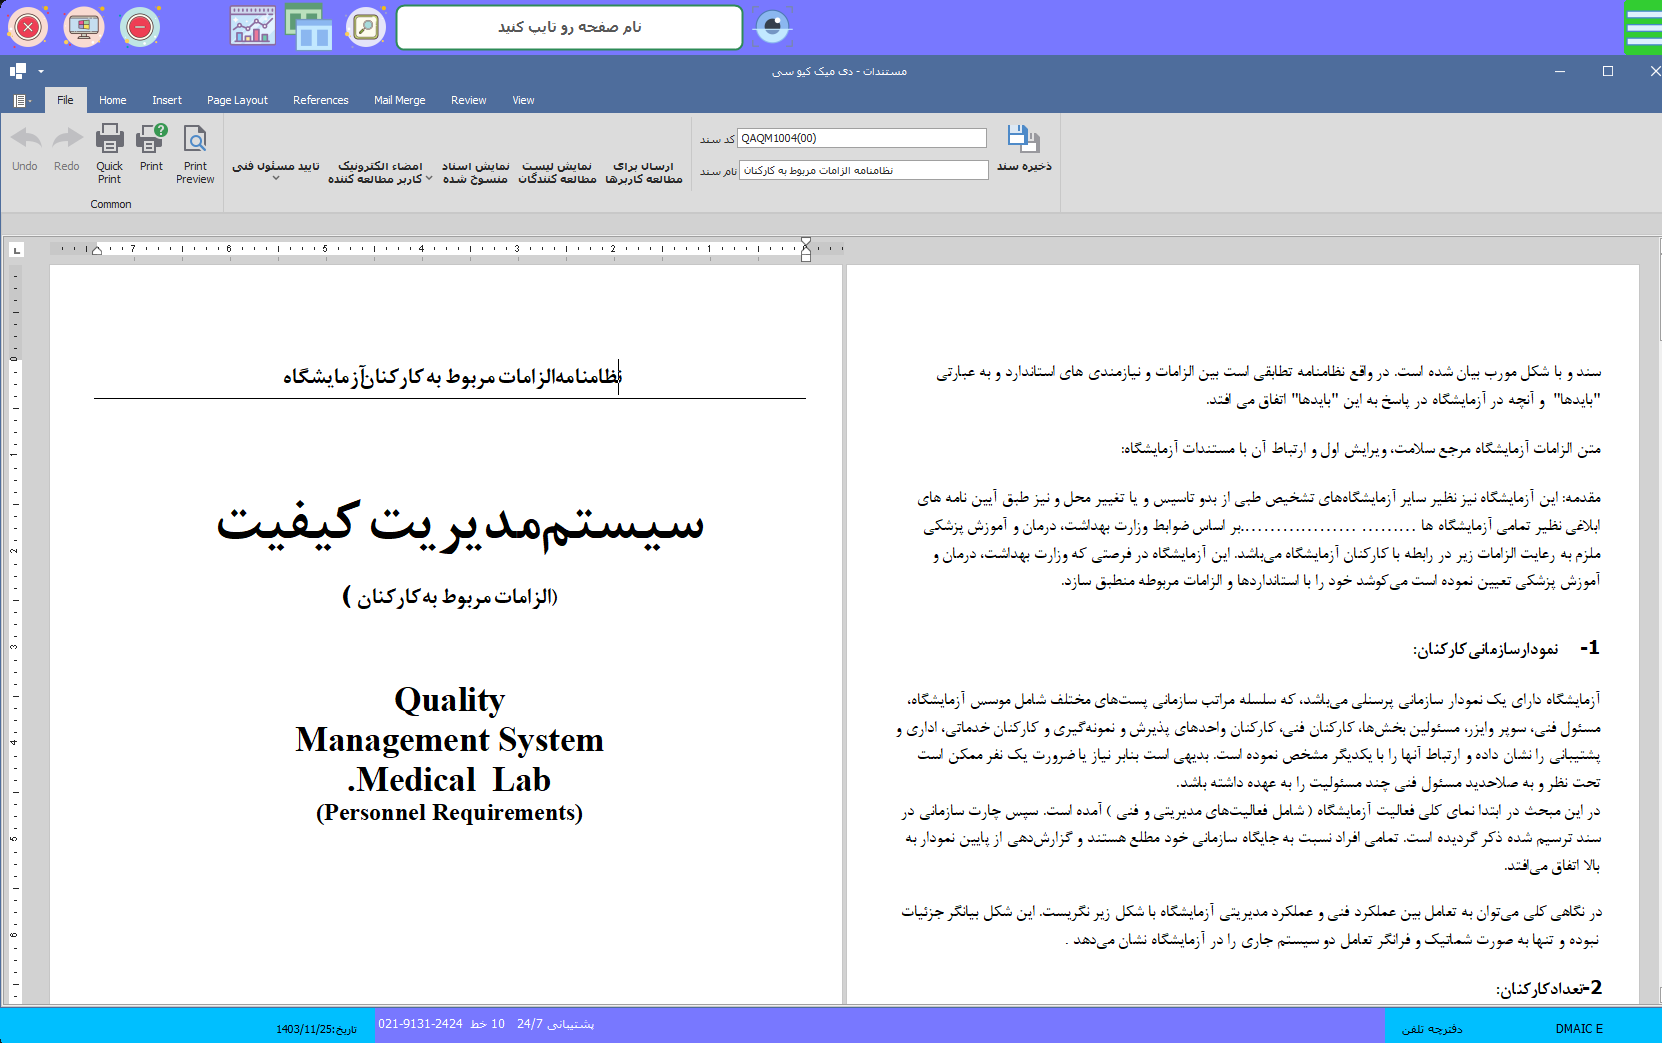This screenshot has width=1662, height=1043.
Task: Open the Mail Merge tab
Action: [399, 100]
